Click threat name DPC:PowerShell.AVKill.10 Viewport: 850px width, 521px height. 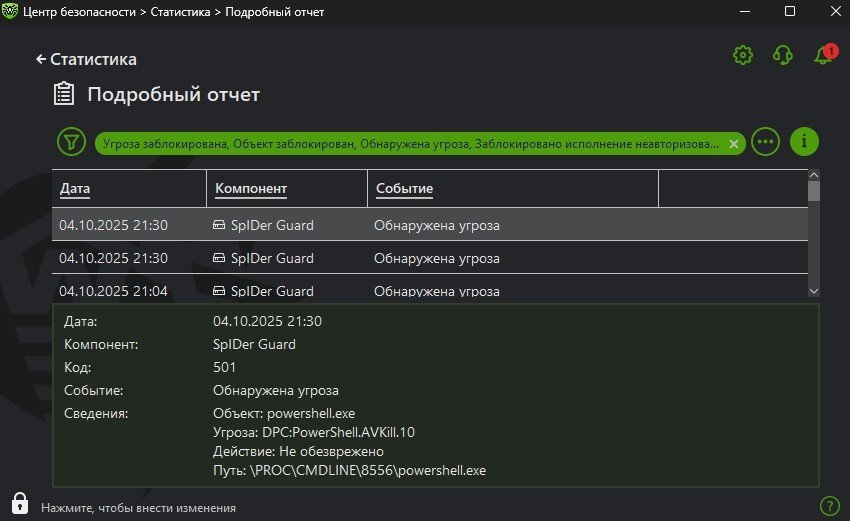pos(338,432)
